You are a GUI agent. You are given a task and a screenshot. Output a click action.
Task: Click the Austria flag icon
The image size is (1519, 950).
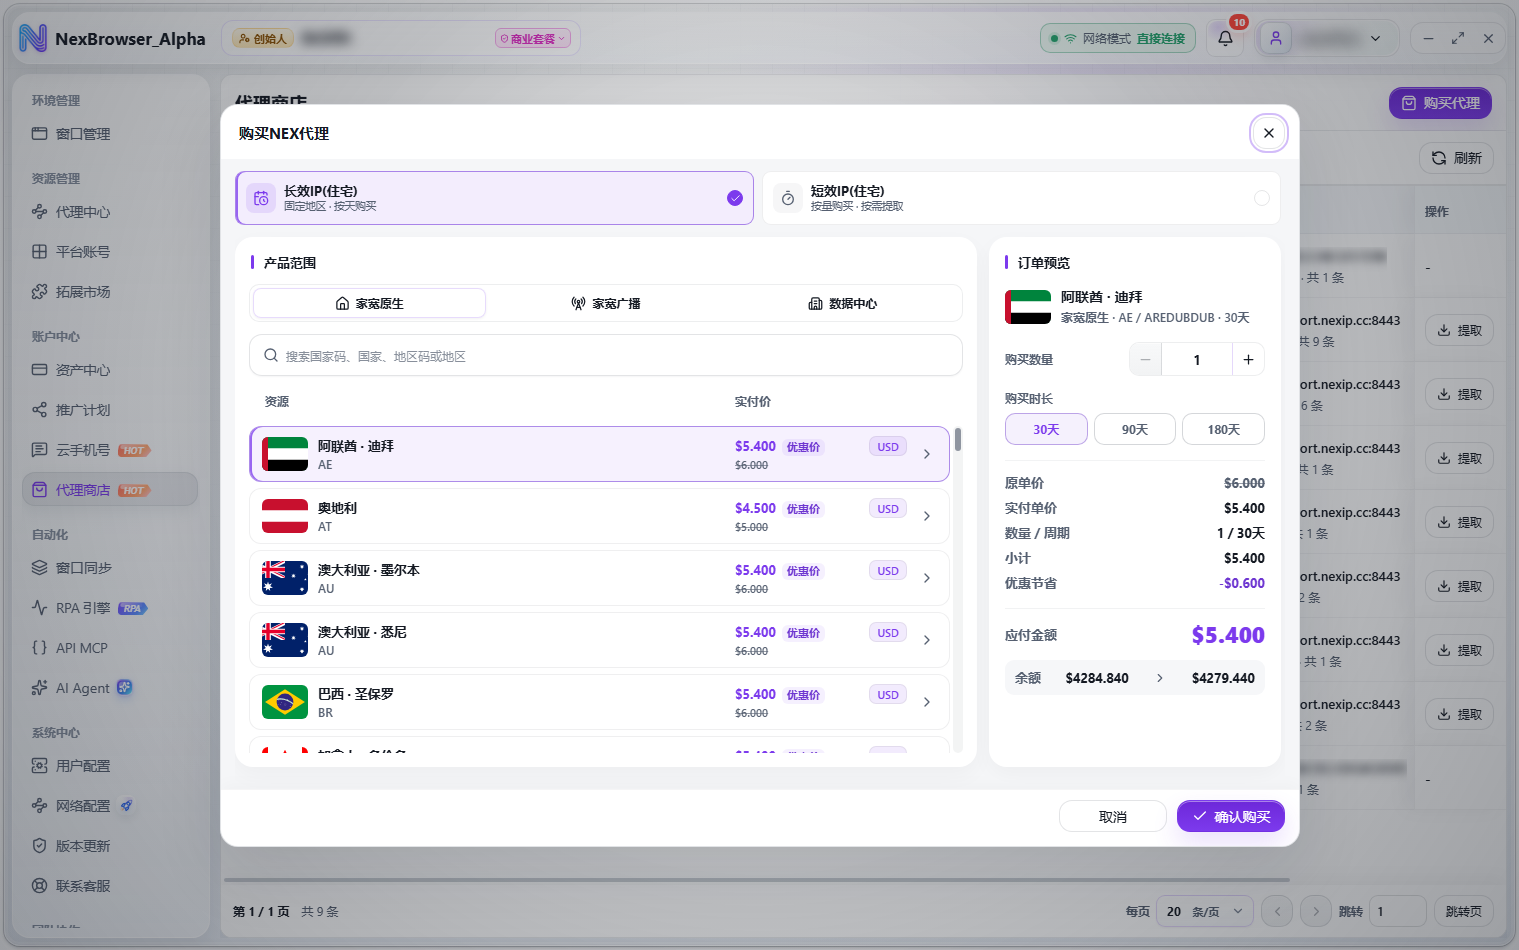point(285,516)
